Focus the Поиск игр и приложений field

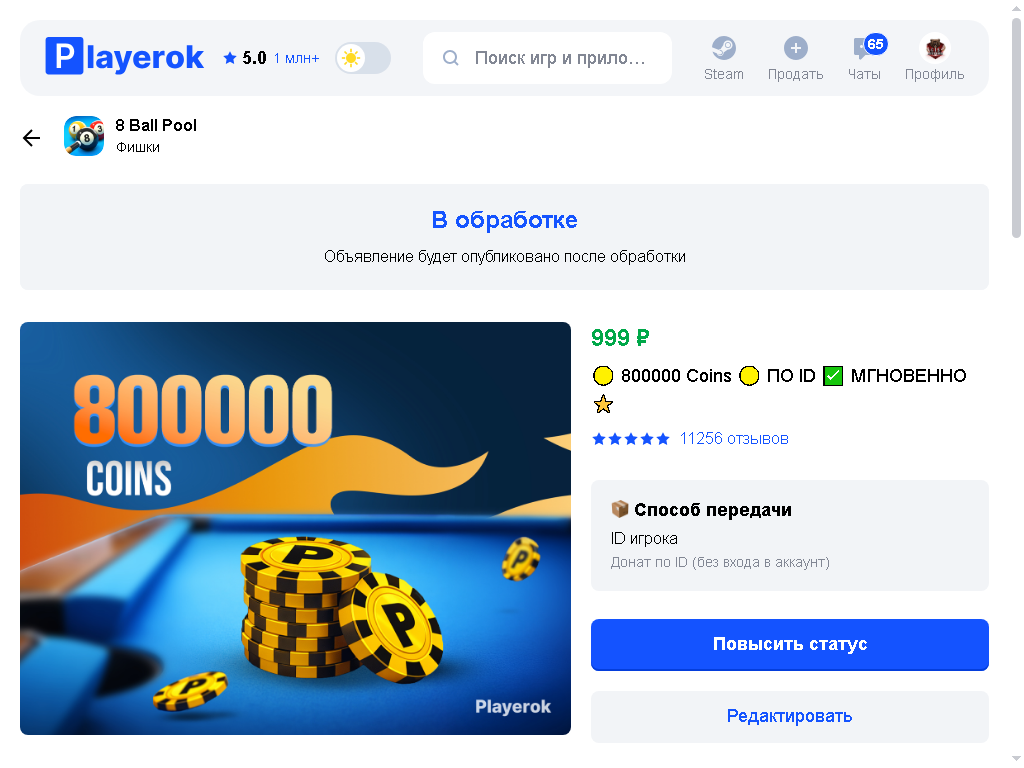[x=547, y=58]
